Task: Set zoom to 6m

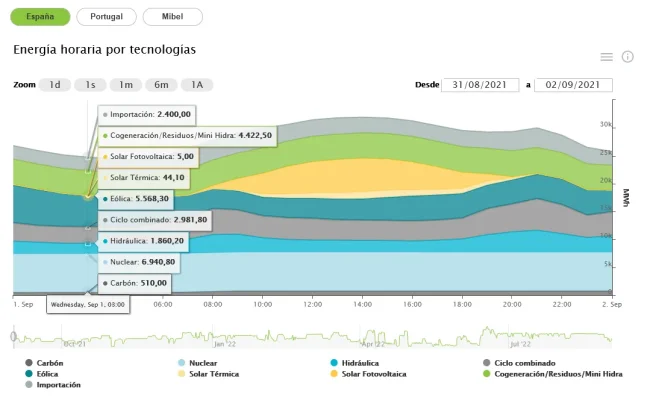Action: [161, 85]
